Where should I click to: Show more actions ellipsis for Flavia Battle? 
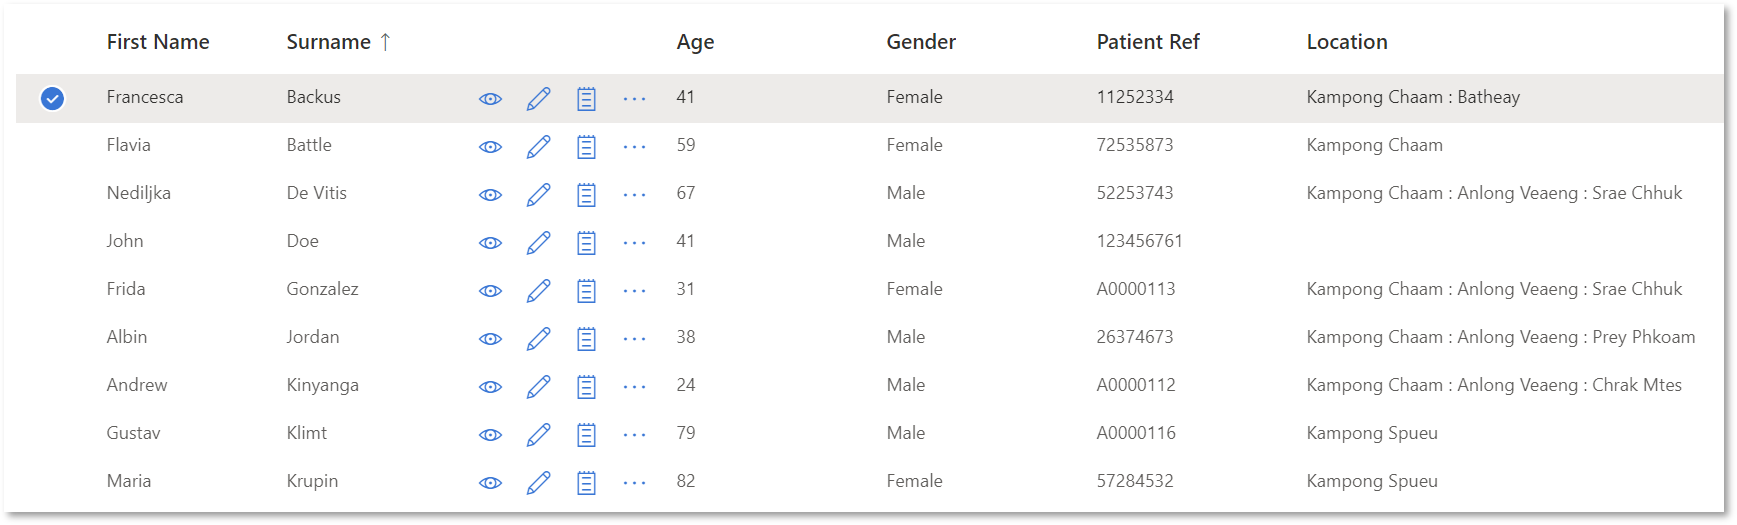[x=634, y=147]
